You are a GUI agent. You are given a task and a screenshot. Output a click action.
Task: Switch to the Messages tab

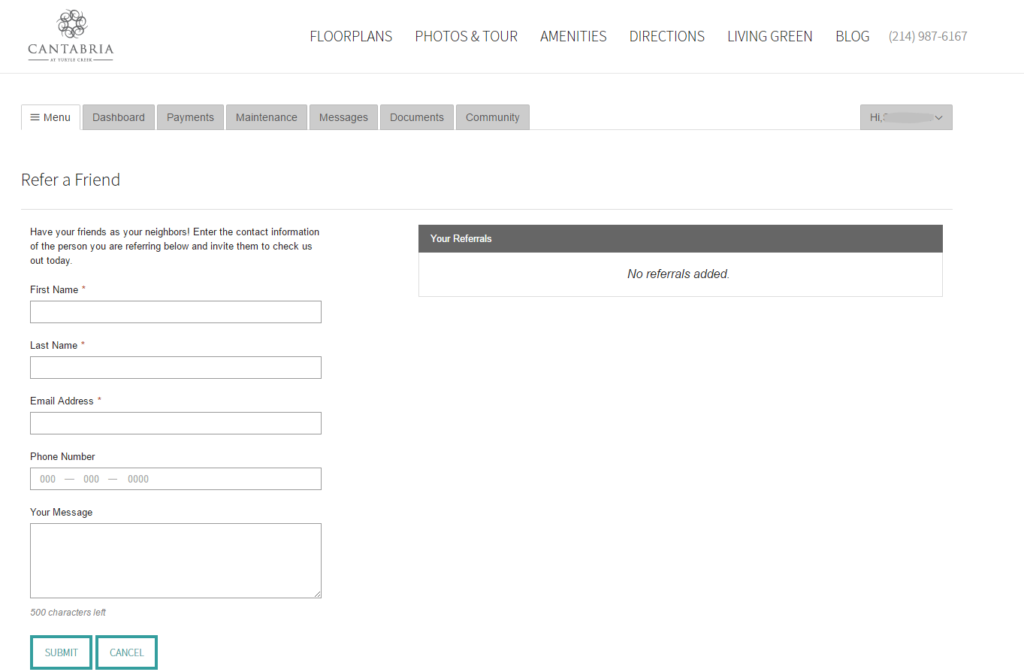click(x=343, y=117)
